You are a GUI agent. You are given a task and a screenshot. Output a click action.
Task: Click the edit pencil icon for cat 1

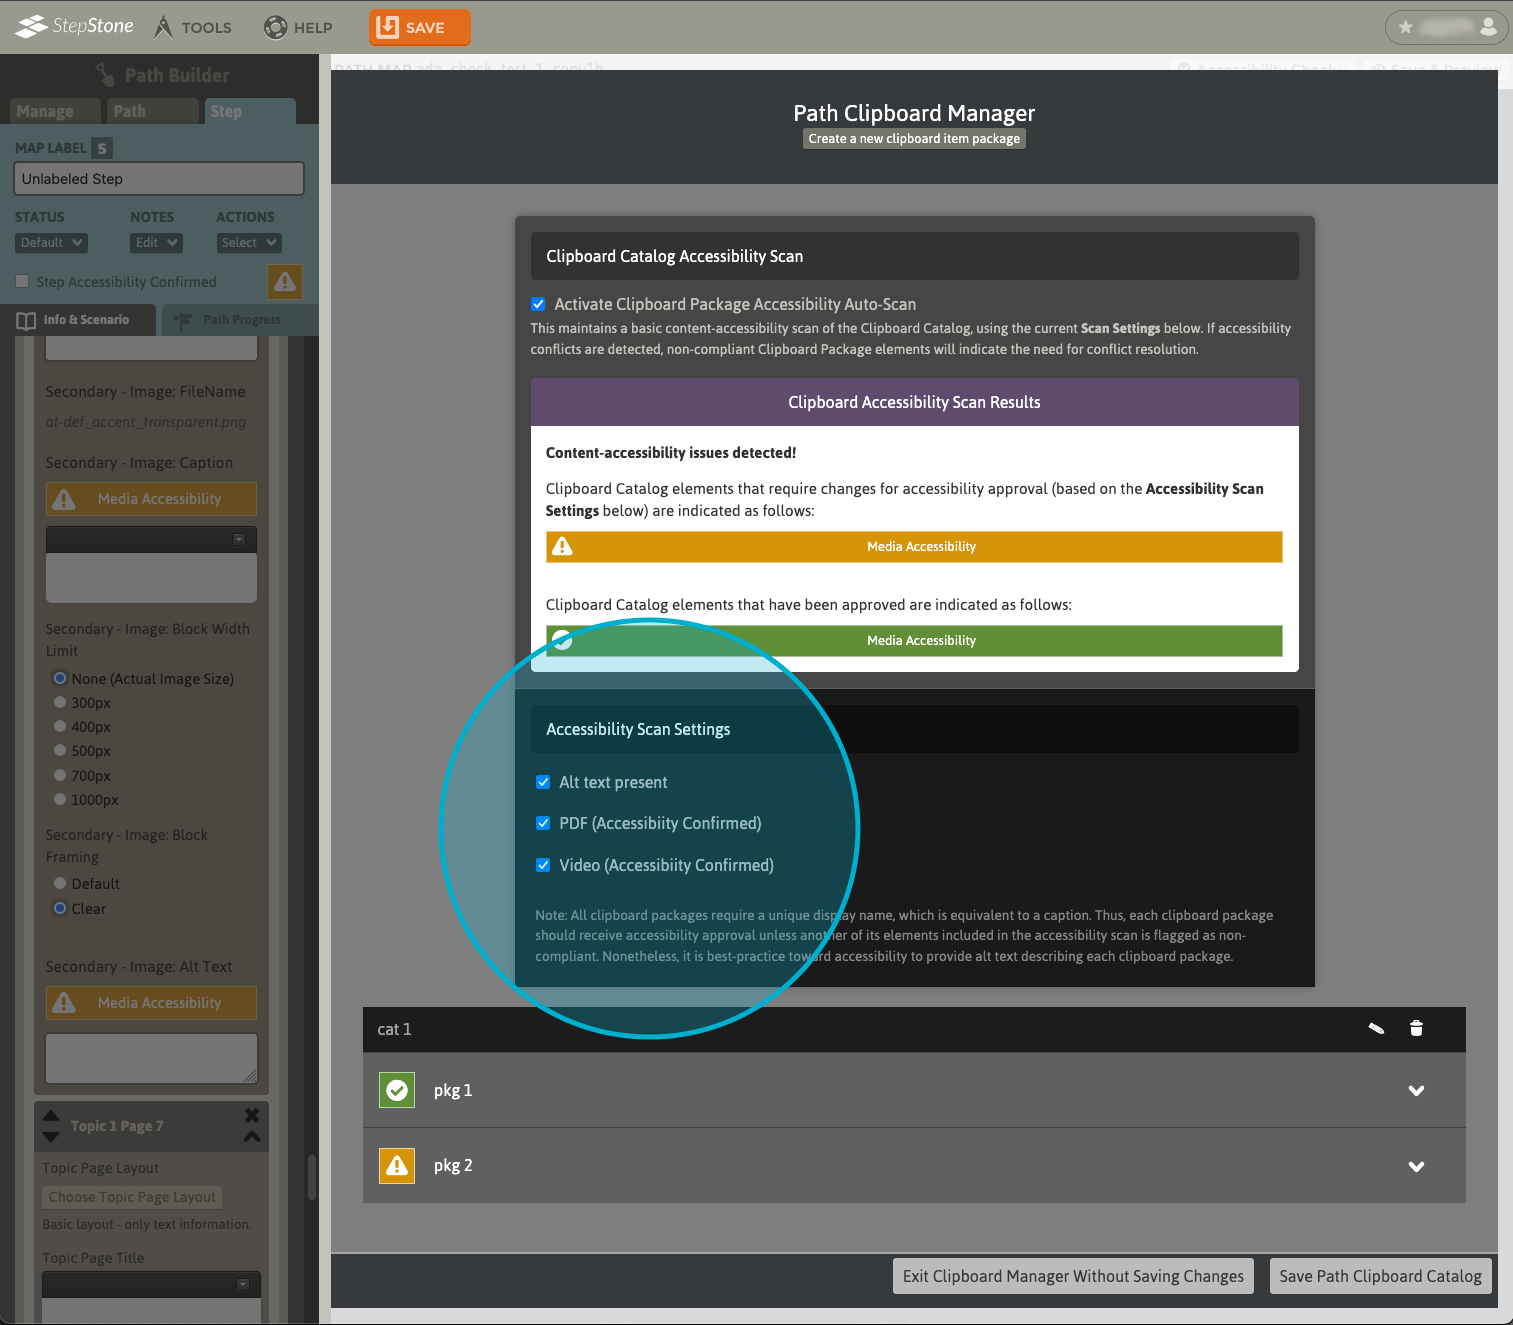(x=1376, y=1028)
